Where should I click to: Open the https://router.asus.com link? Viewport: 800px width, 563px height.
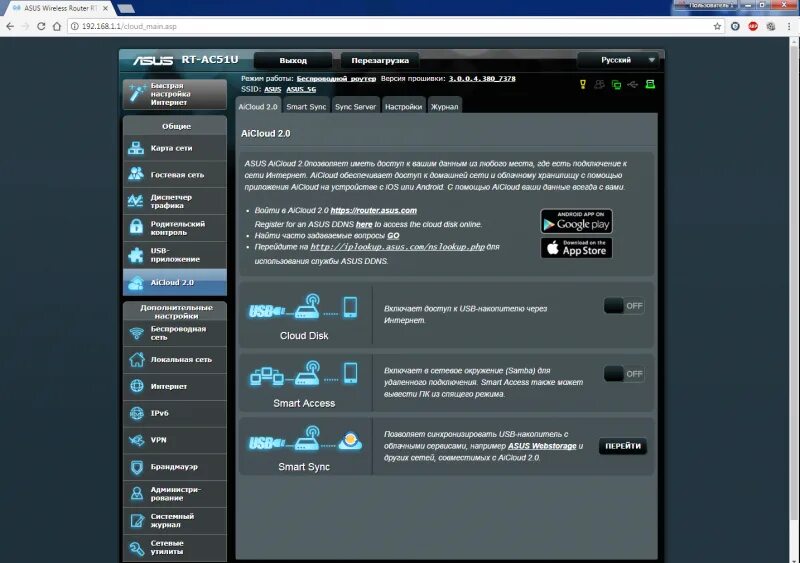[373, 210]
